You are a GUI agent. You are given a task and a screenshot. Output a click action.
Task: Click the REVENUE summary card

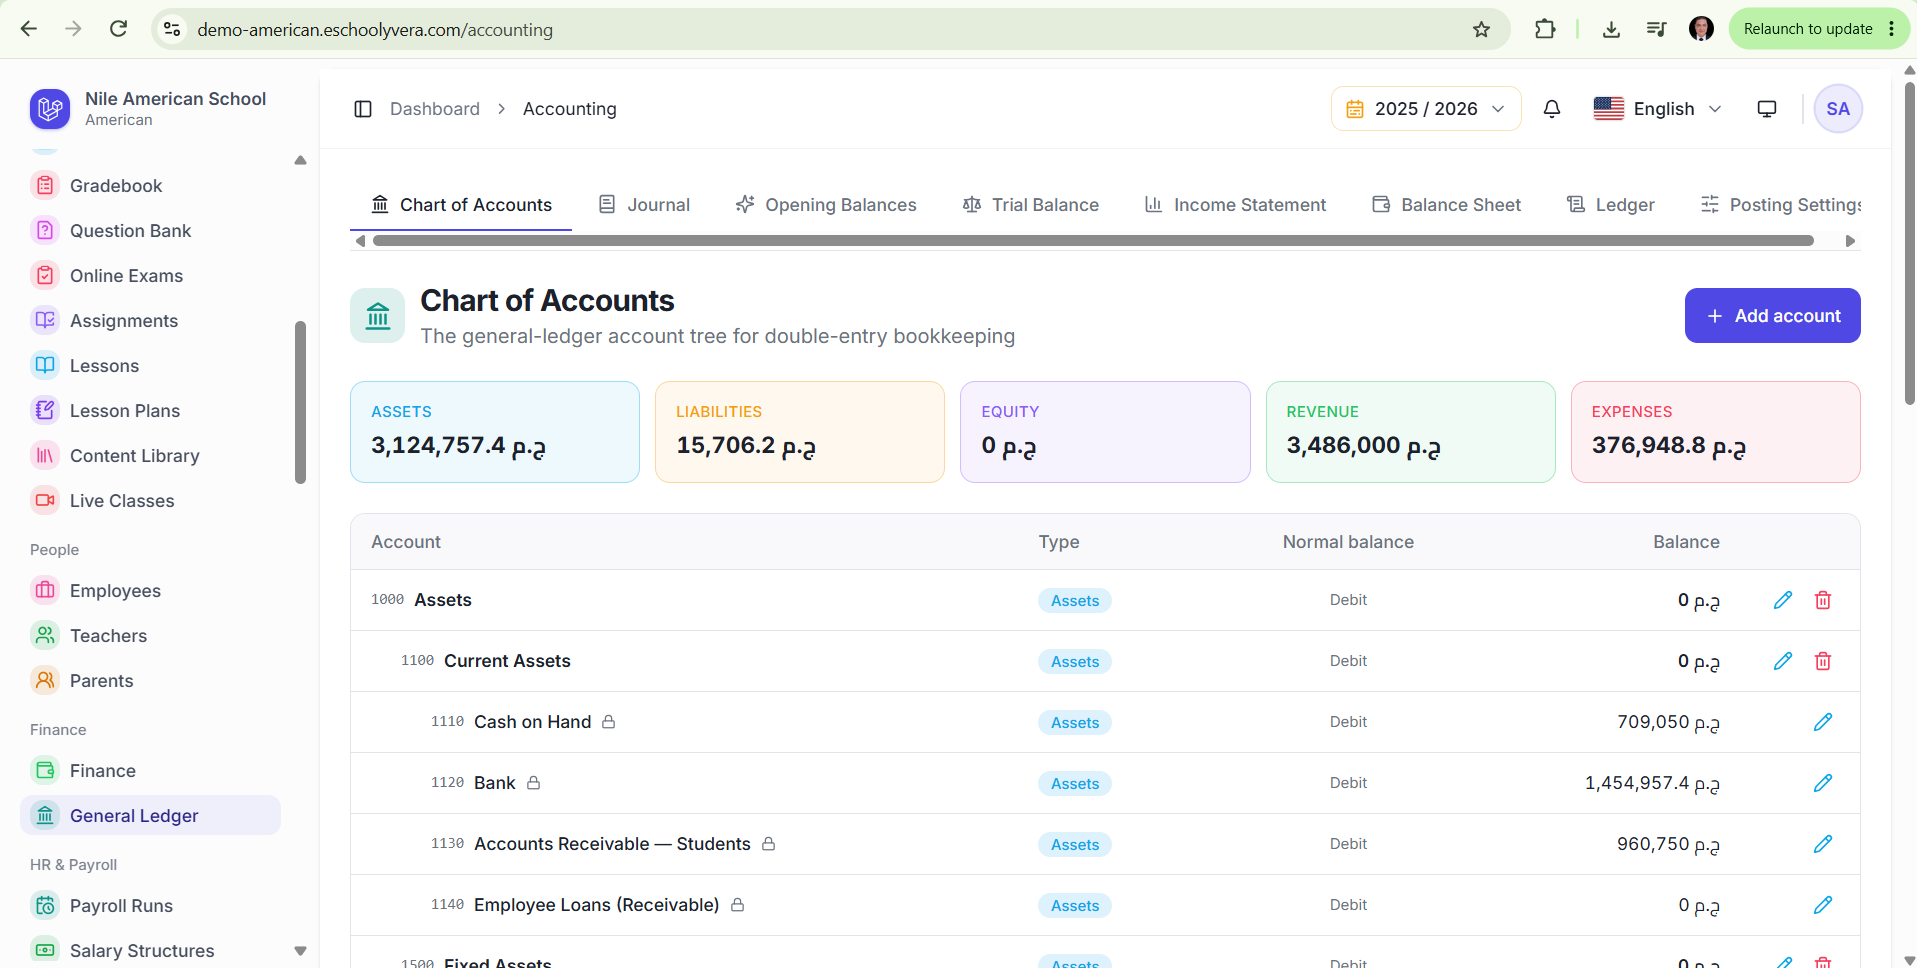coord(1411,432)
